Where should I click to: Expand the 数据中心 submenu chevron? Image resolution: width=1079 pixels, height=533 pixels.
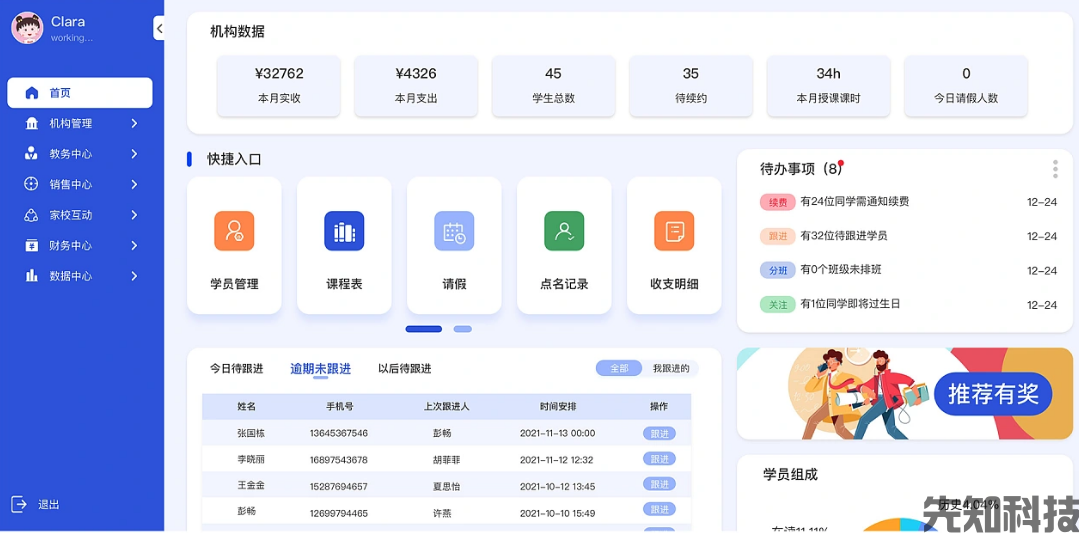tap(134, 276)
